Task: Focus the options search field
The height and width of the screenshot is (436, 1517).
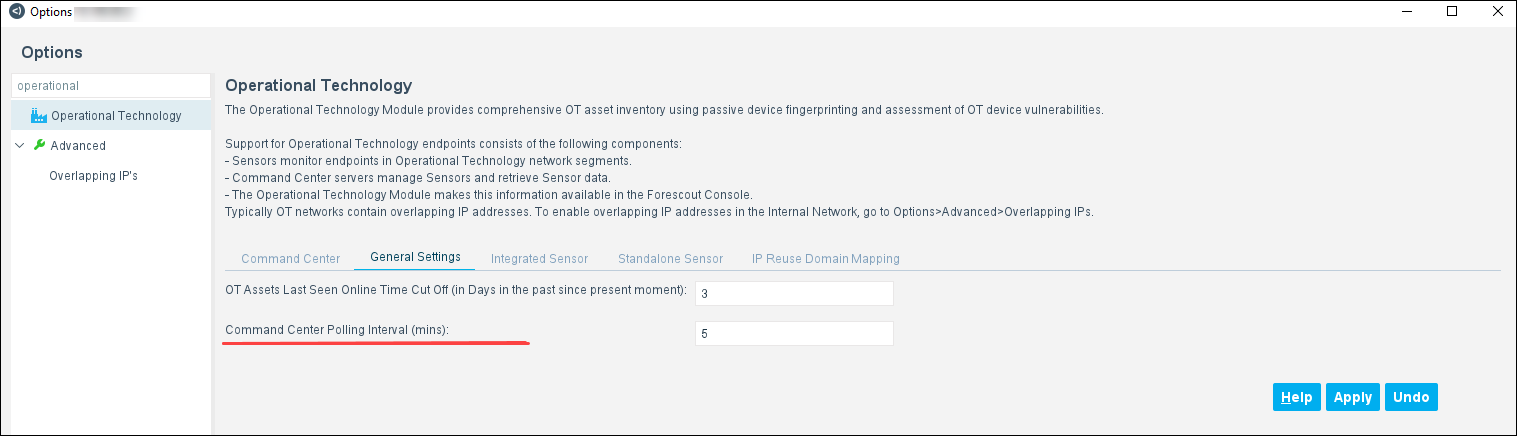Action: [x=111, y=86]
